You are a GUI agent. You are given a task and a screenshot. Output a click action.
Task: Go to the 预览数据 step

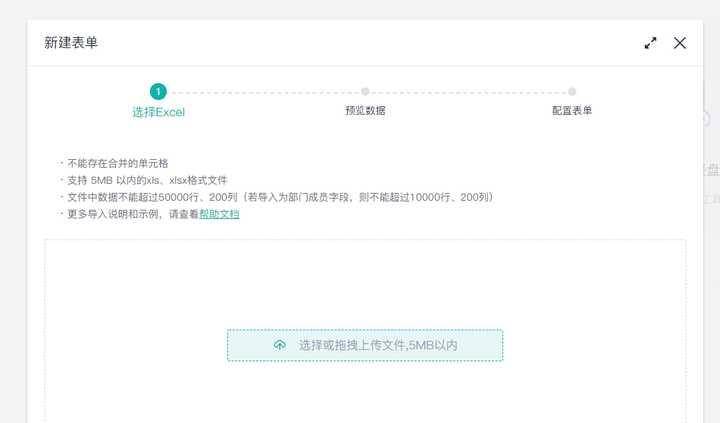click(x=365, y=111)
